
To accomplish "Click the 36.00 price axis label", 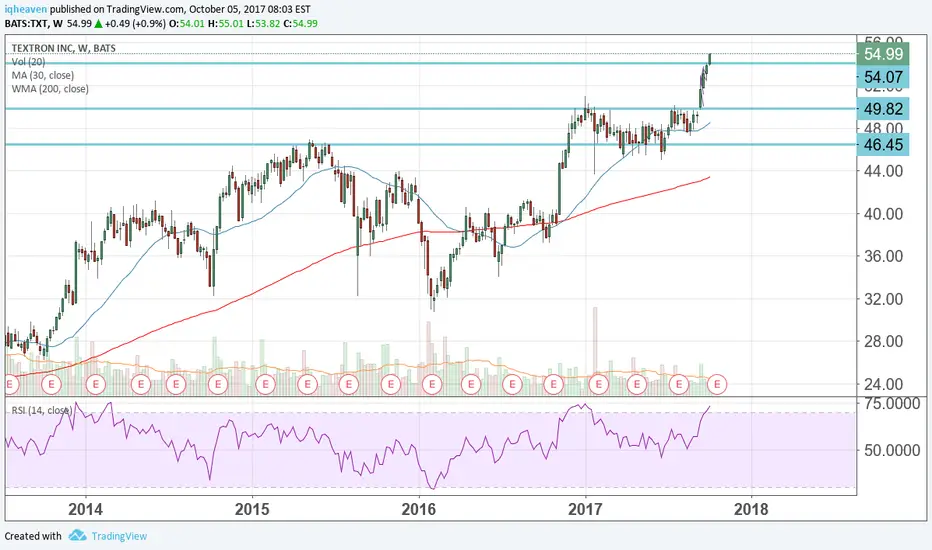I will (x=883, y=256).
